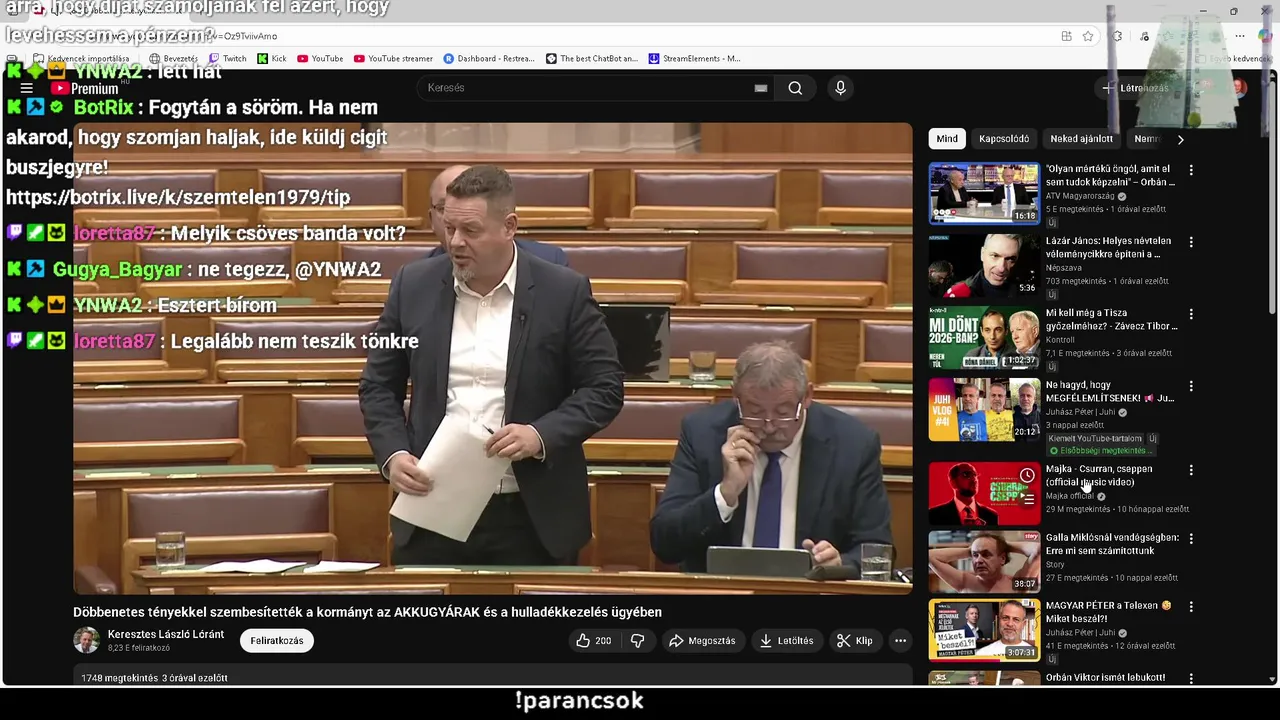This screenshot has width=1280, height=720.
Task: Click the favorites star in address bar
Action: 1088,36
